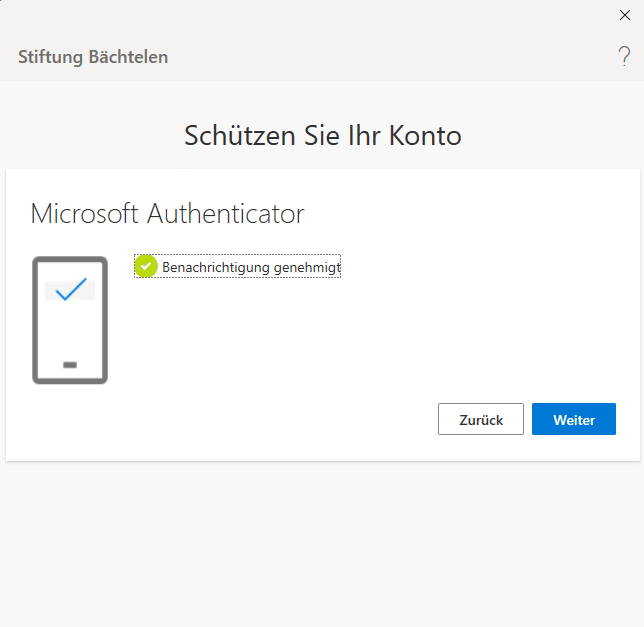This screenshot has height=627, width=644.
Task: Click the Microsoft Authenticator title
Action: [x=167, y=213]
